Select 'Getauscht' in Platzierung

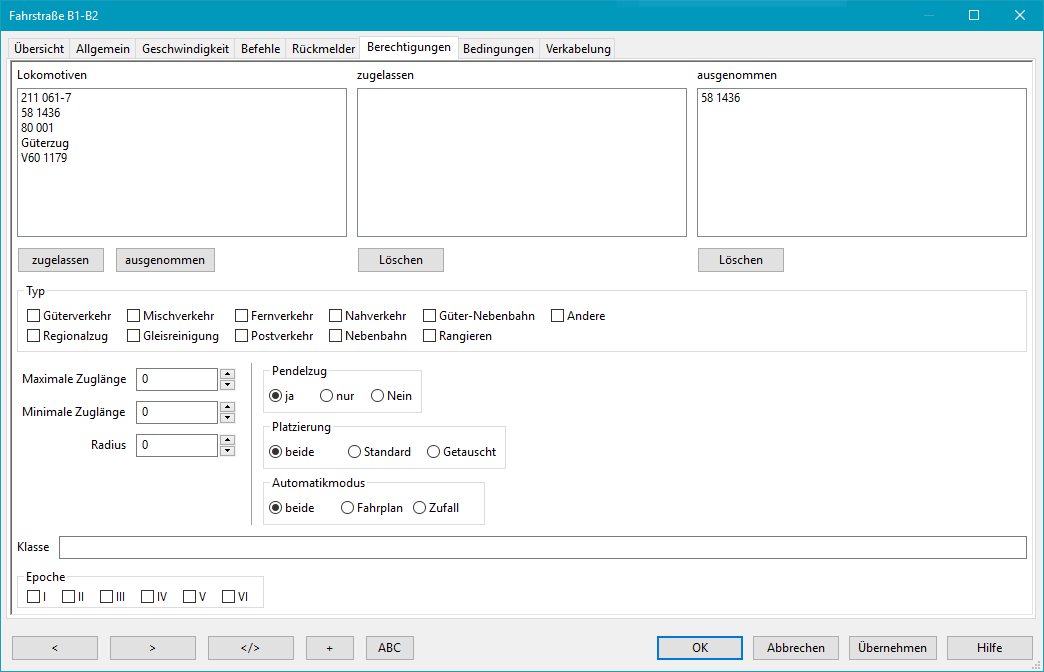tap(434, 452)
